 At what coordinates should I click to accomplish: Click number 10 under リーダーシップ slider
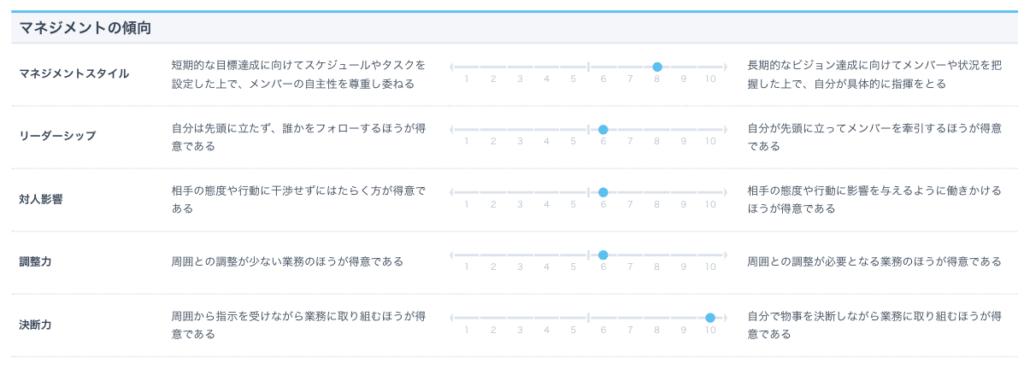711,141
